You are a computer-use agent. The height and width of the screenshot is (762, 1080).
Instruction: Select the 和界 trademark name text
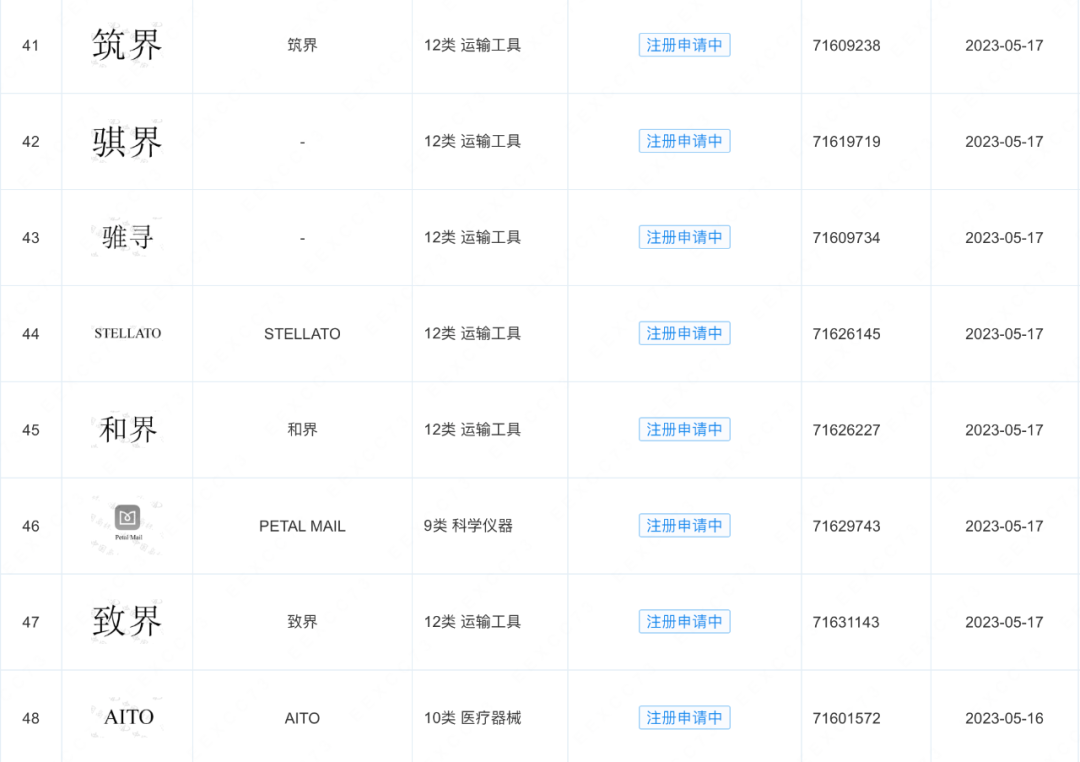click(x=302, y=430)
